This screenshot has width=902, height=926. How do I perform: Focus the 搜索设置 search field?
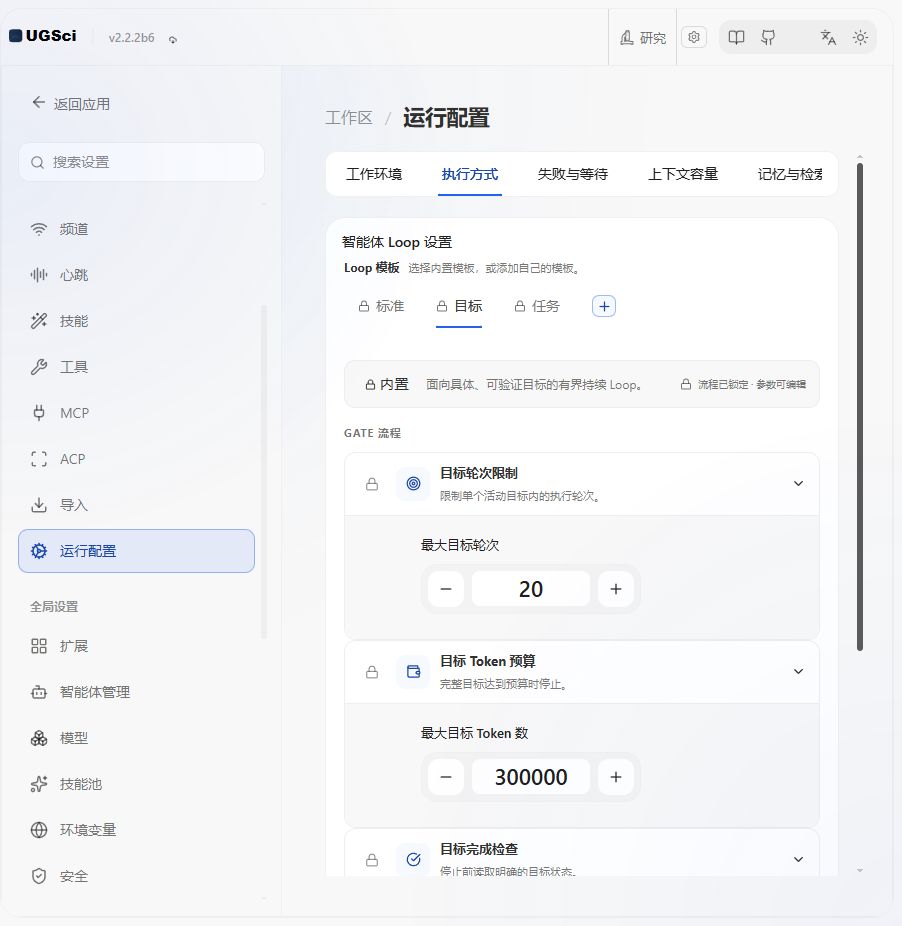[x=141, y=162]
